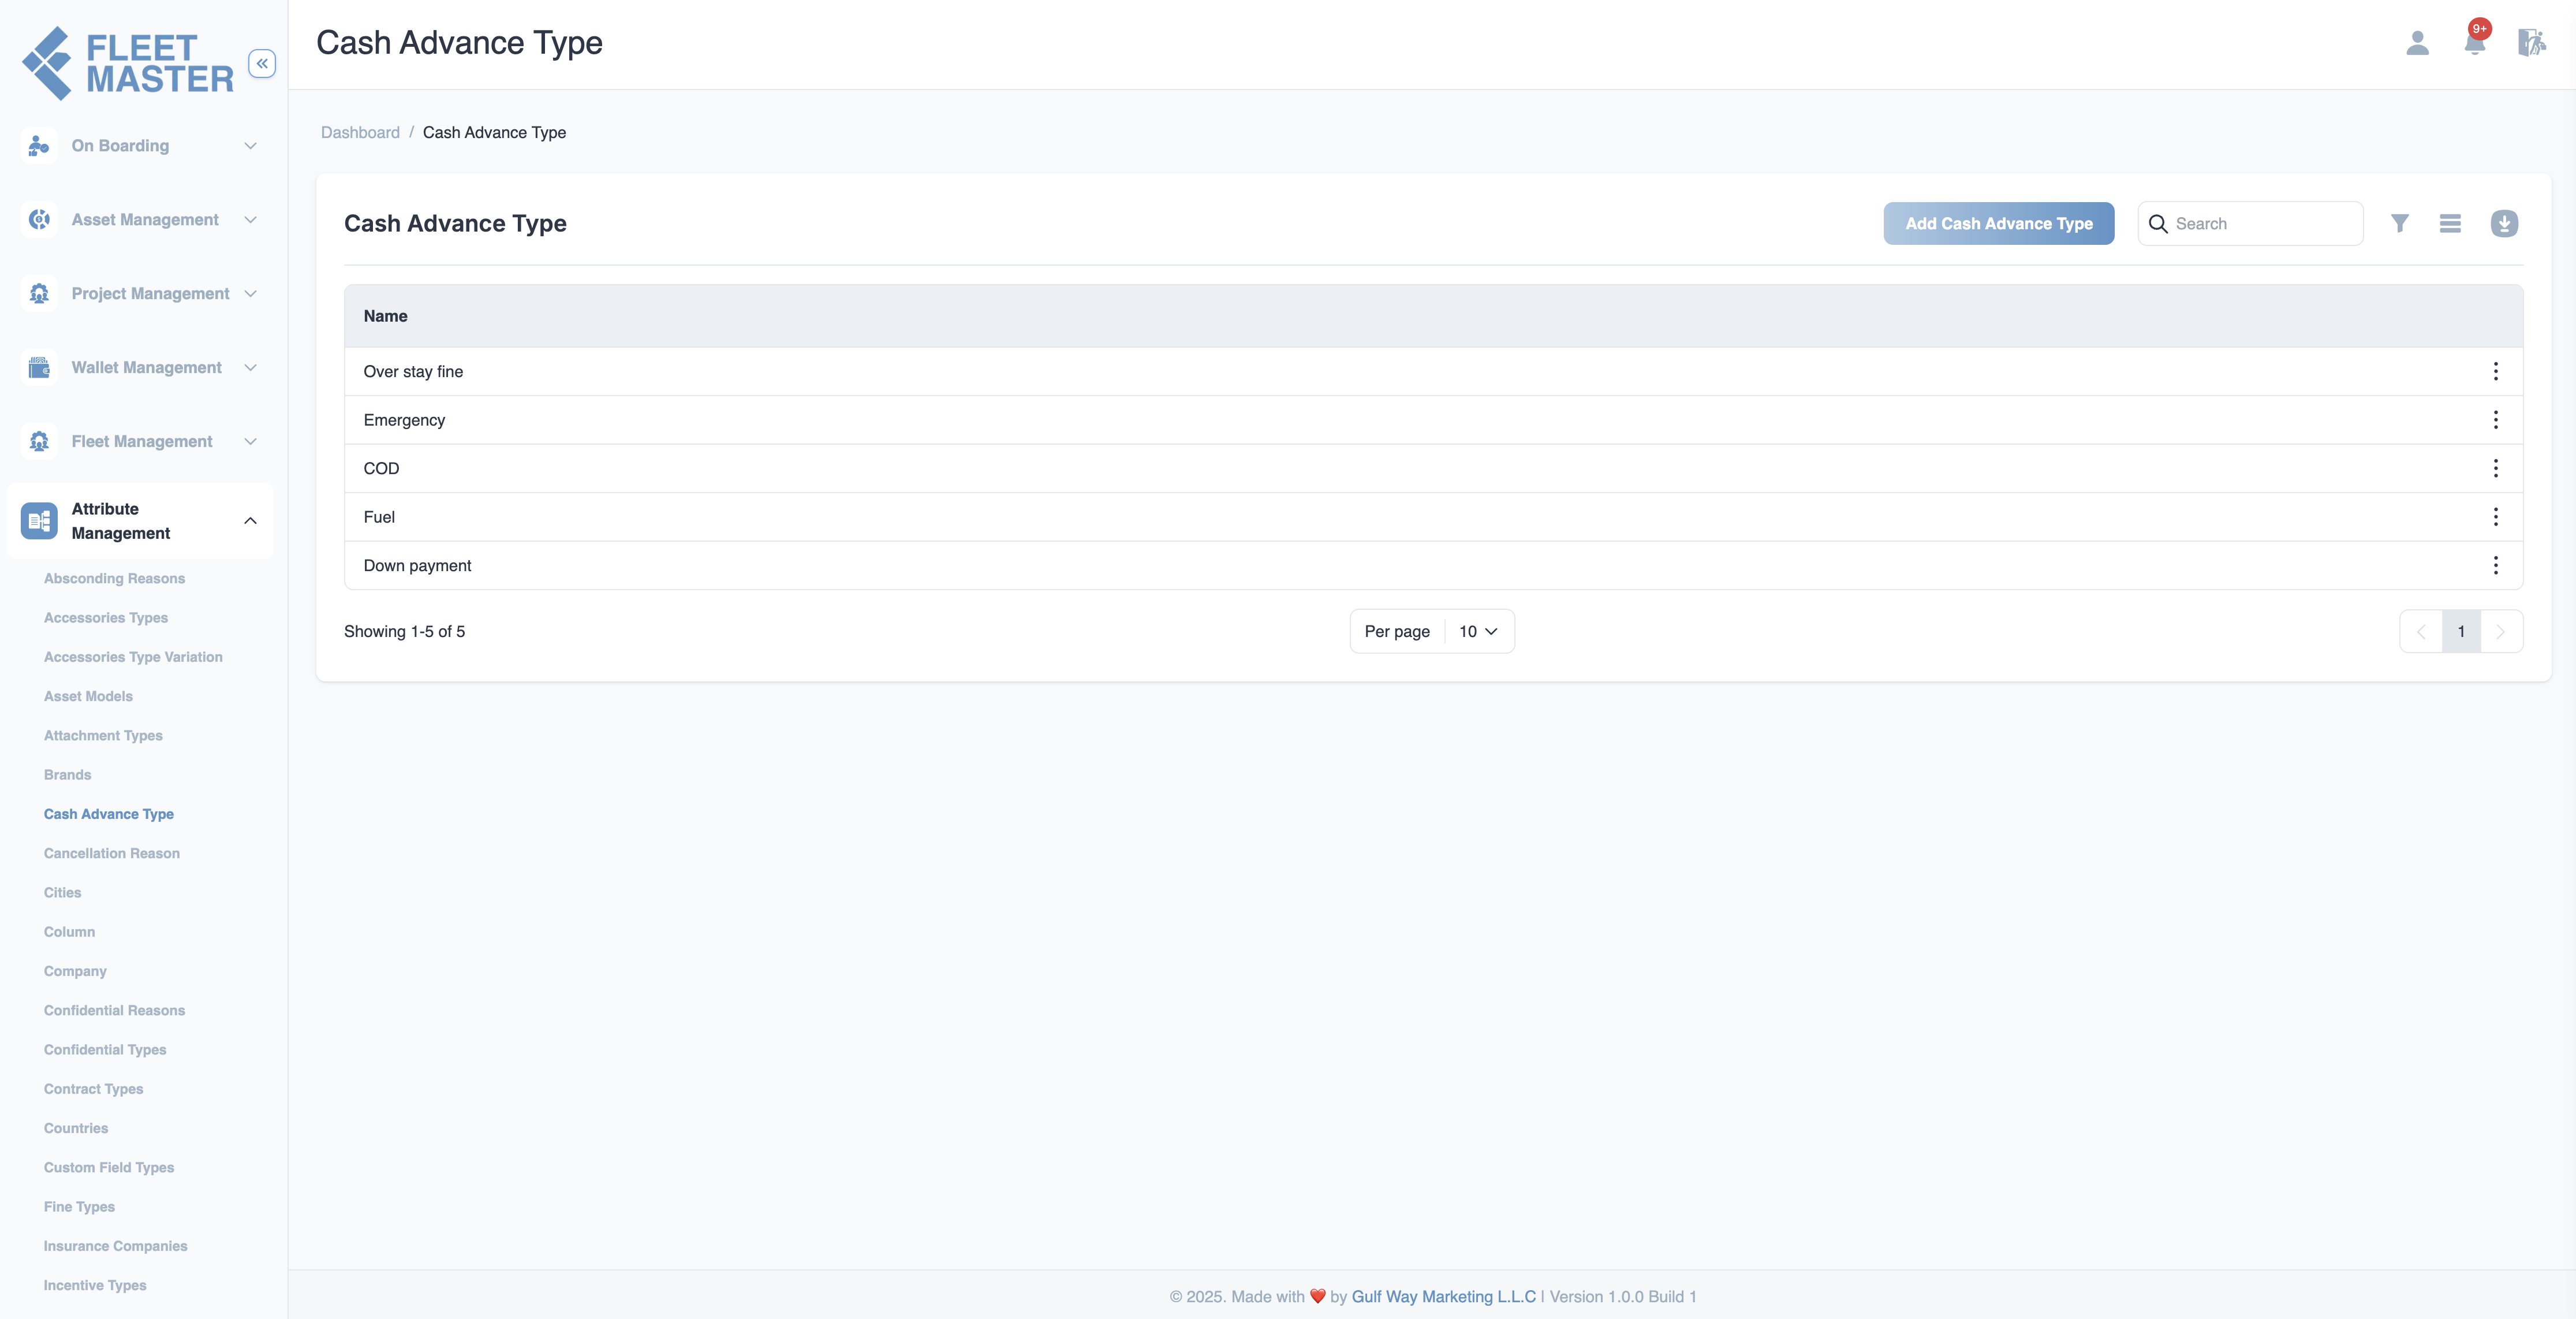The height and width of the screenshot is (1319, 2576).
Task: Open Confidential Types menu item
Action: click(105, 1049)
